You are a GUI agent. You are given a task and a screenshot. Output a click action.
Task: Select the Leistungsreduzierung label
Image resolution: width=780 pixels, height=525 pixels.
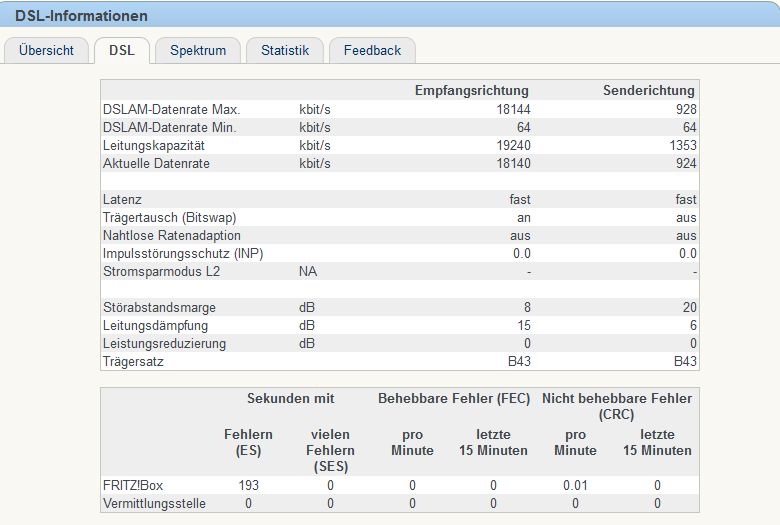coord(164,344)
